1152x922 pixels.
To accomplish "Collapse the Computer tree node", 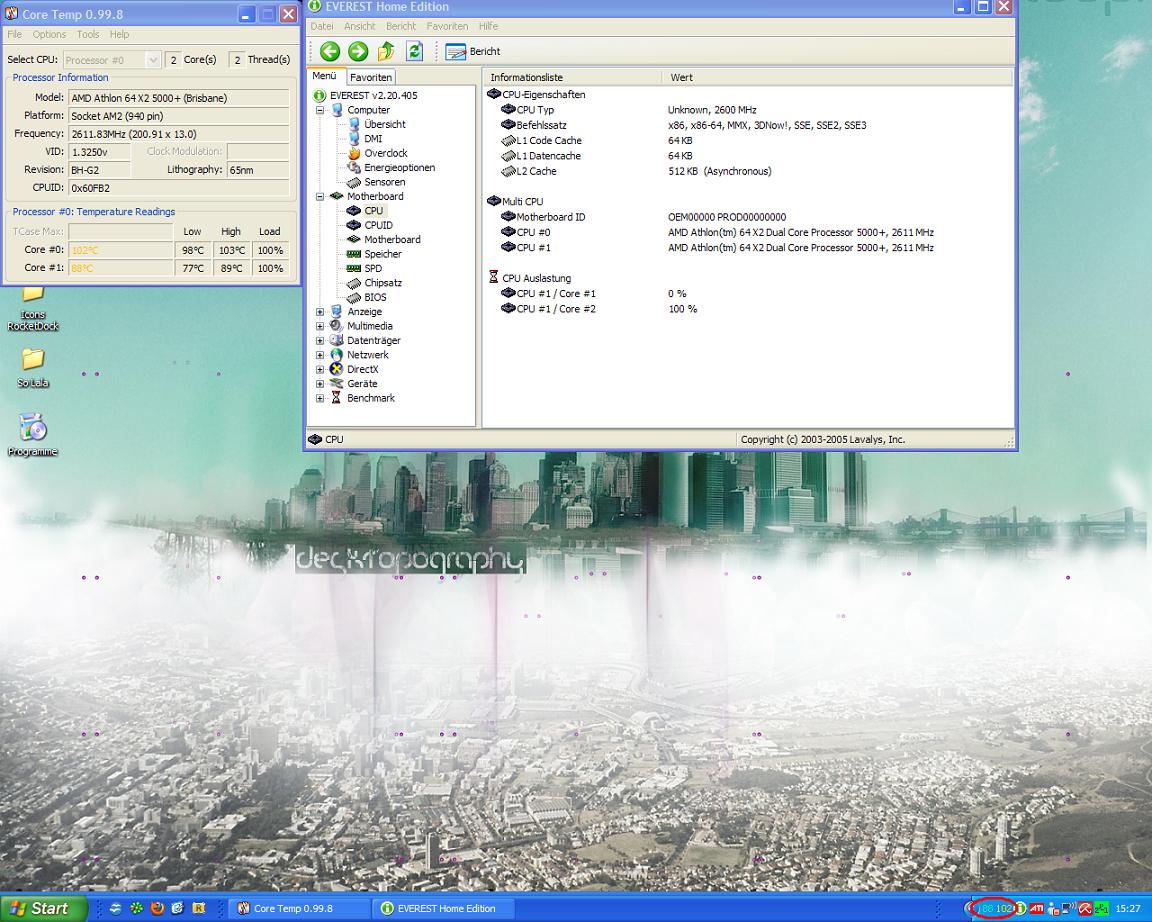I will 320,110.
